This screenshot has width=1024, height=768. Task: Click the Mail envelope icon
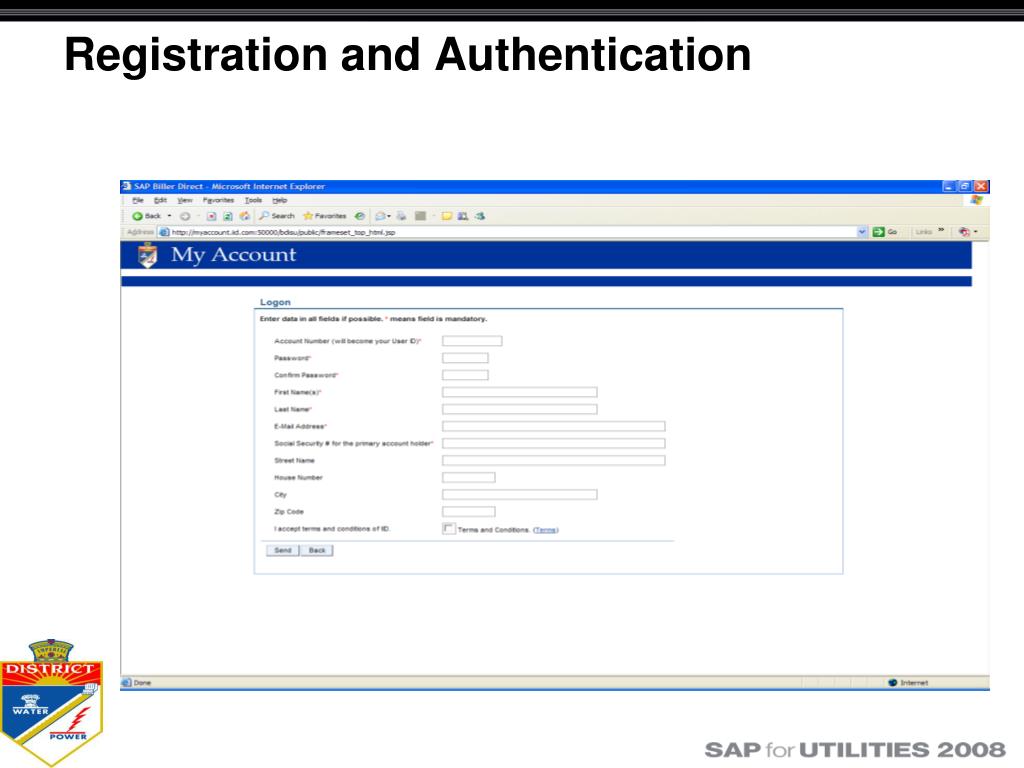coord(380,216)
